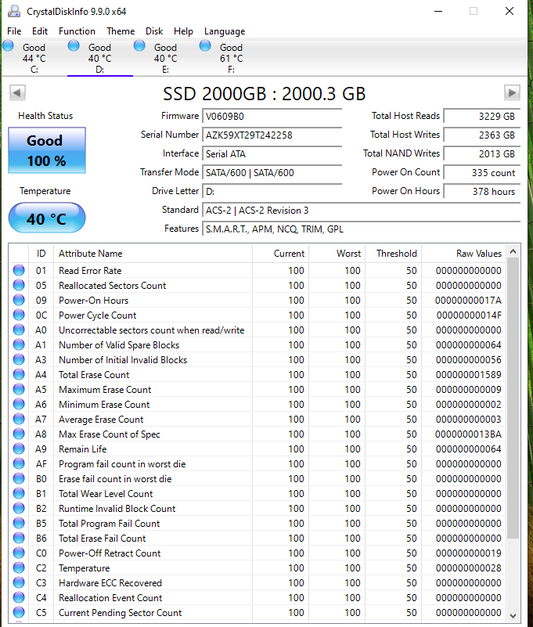Click status icon of Reallocated Sectors Count row
This screenshot has height=627, width=533.
[x=19, y=285]
